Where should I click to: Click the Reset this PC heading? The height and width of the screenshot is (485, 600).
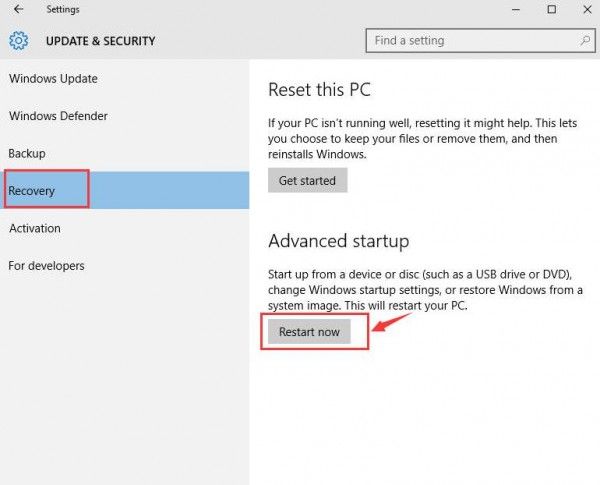(x=319, y=90)
